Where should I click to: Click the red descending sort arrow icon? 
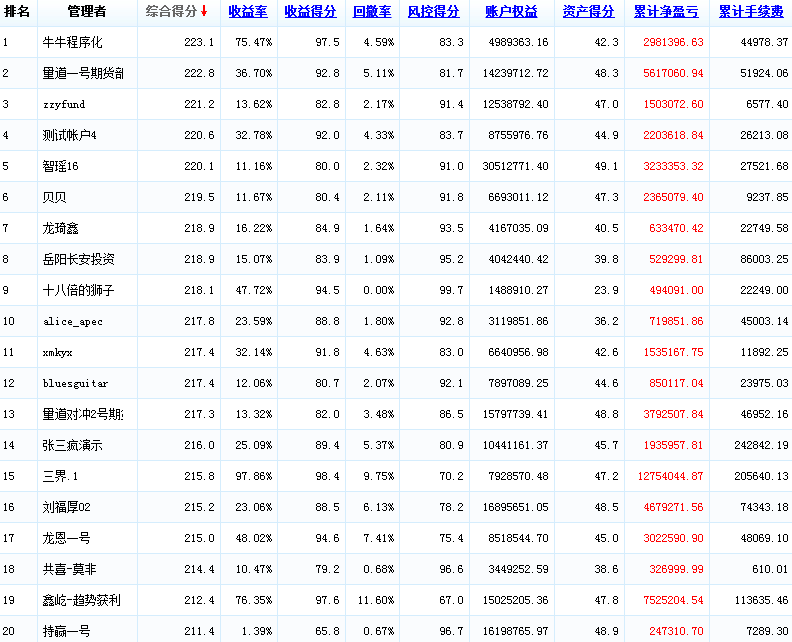(204, 12)
